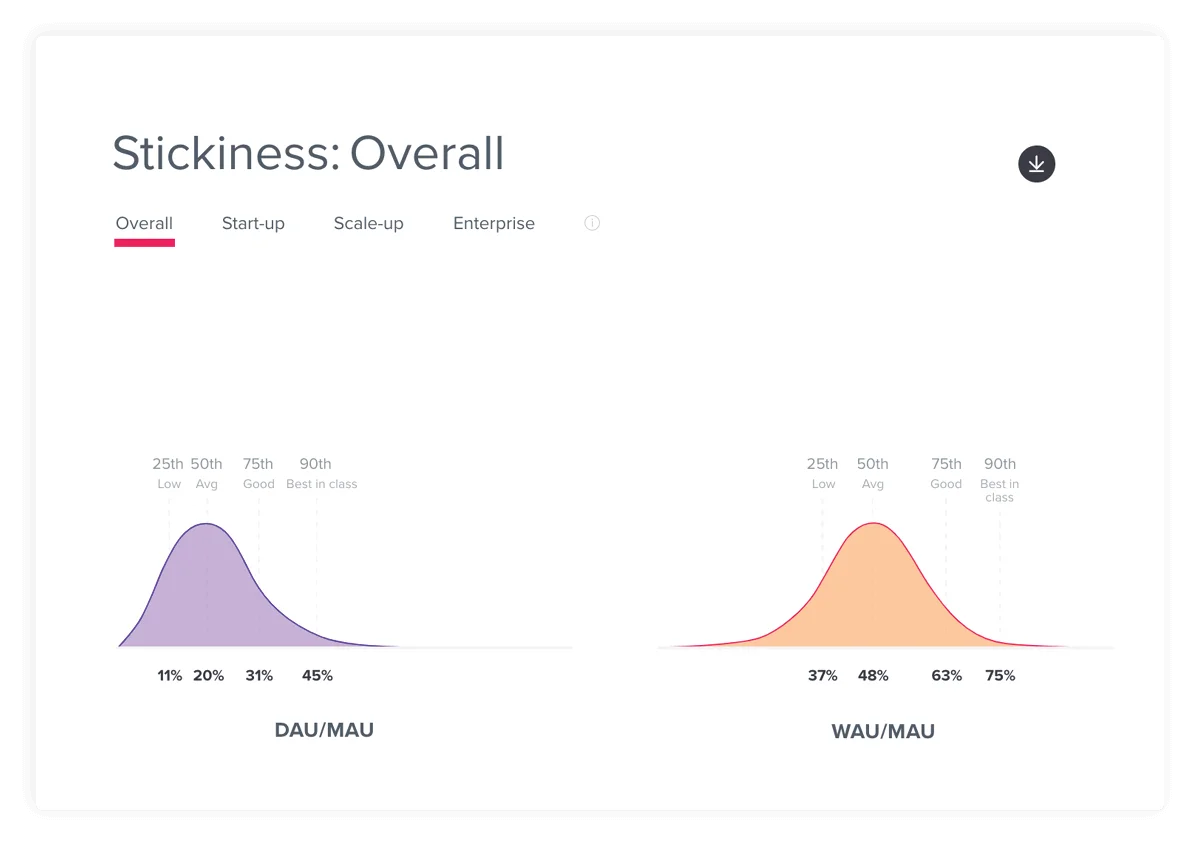Click the 63% value under WAU/MAU
1200x846 pixels.
coord(946,676)
